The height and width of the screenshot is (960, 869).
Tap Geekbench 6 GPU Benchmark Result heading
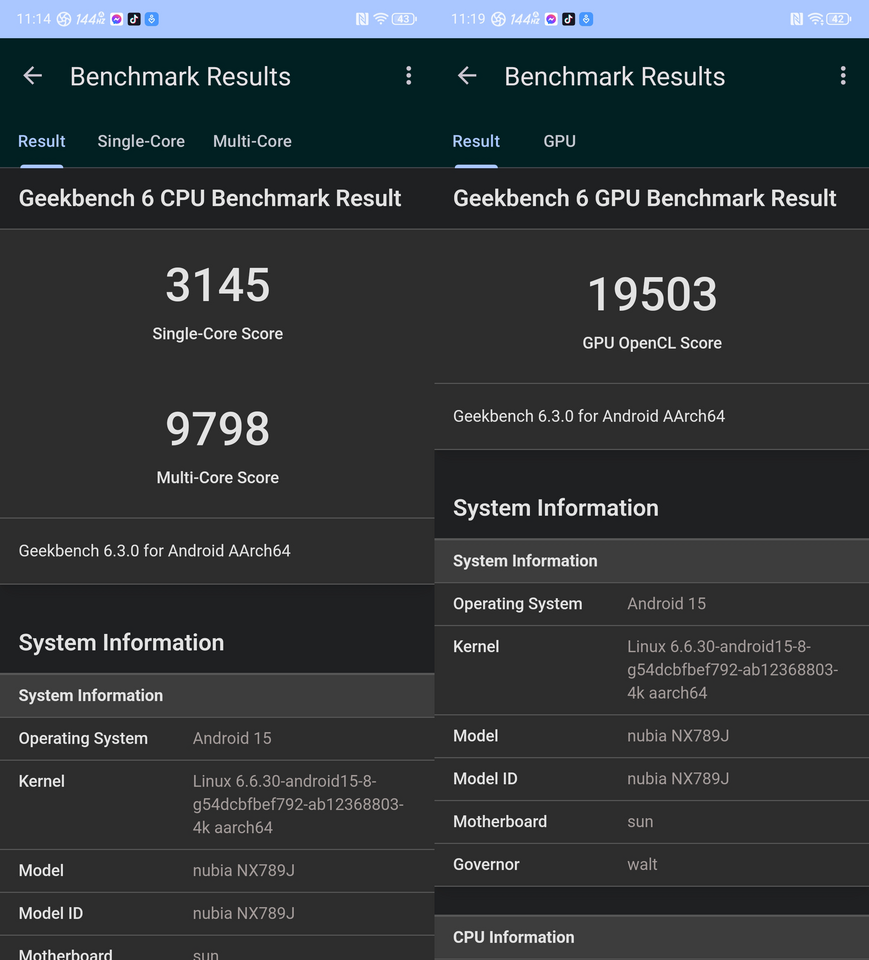(645, 198)
